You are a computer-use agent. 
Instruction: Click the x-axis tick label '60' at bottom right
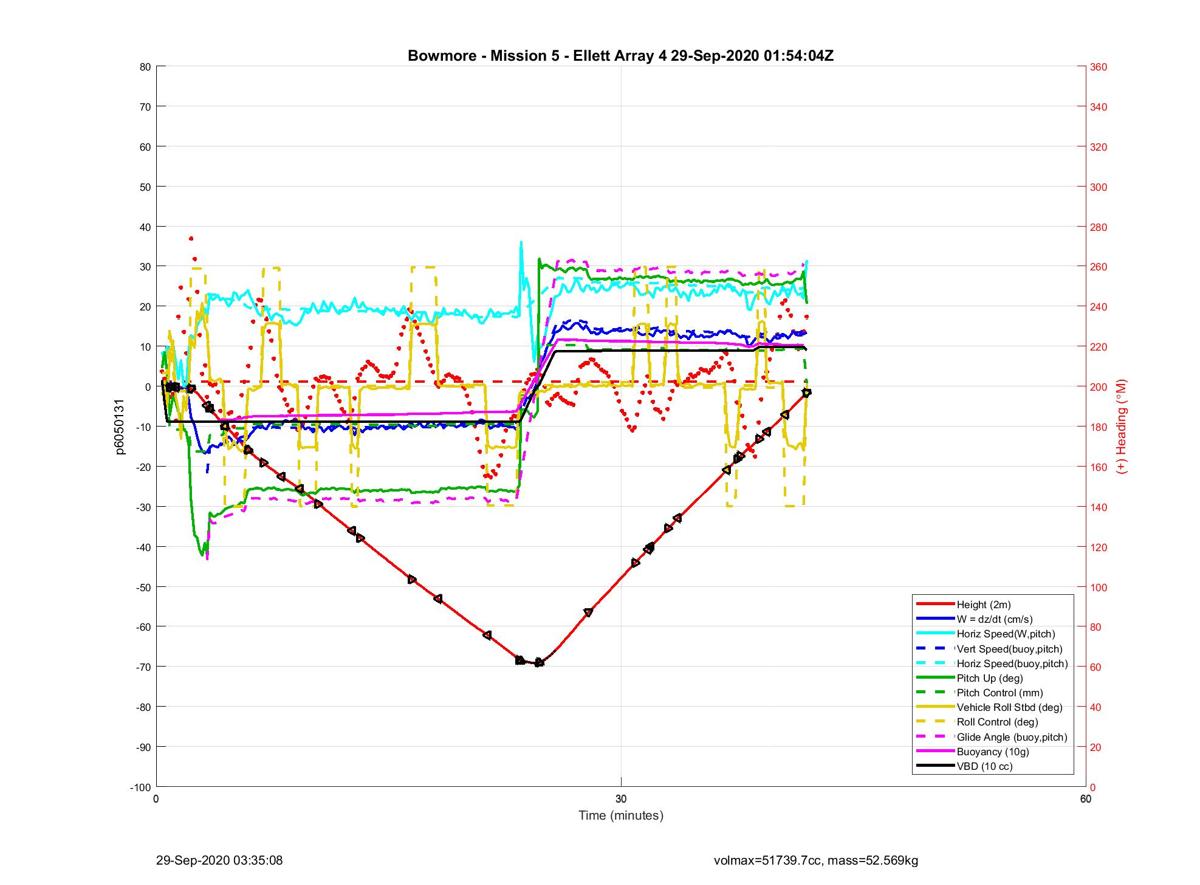(x=1085, y=799)
